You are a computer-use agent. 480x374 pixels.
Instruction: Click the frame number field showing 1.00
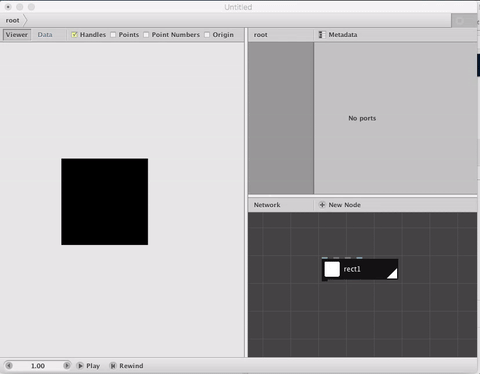click(x=38, y=366)
